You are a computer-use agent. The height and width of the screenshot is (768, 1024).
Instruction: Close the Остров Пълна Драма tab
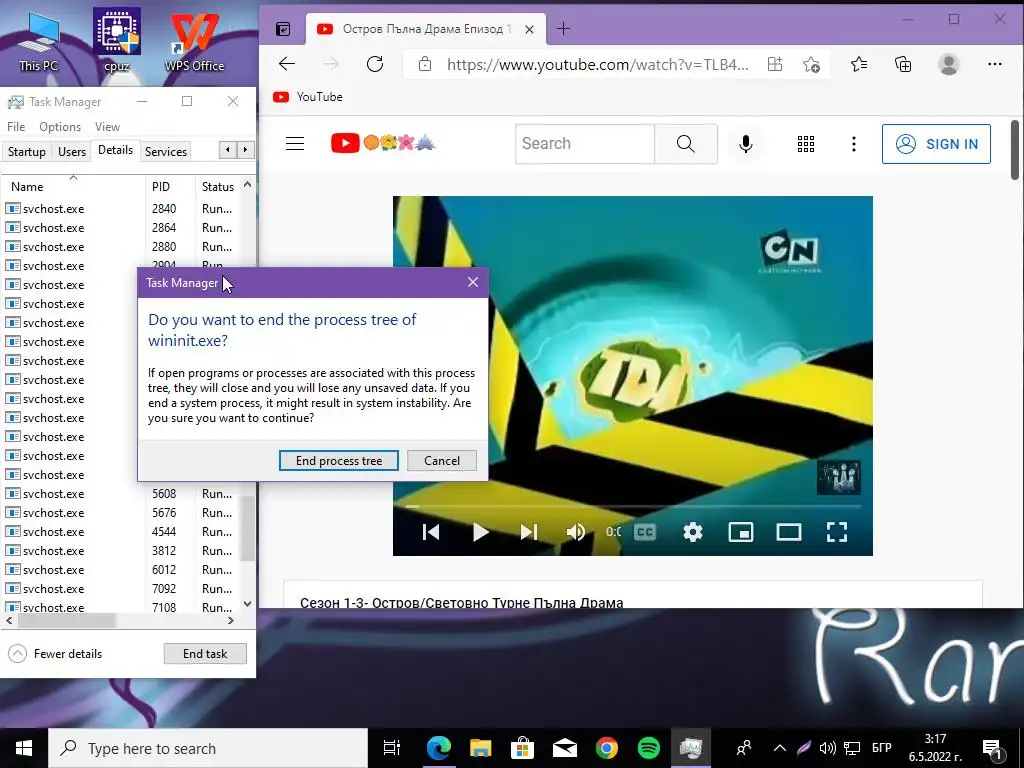[x=530, y=29]
